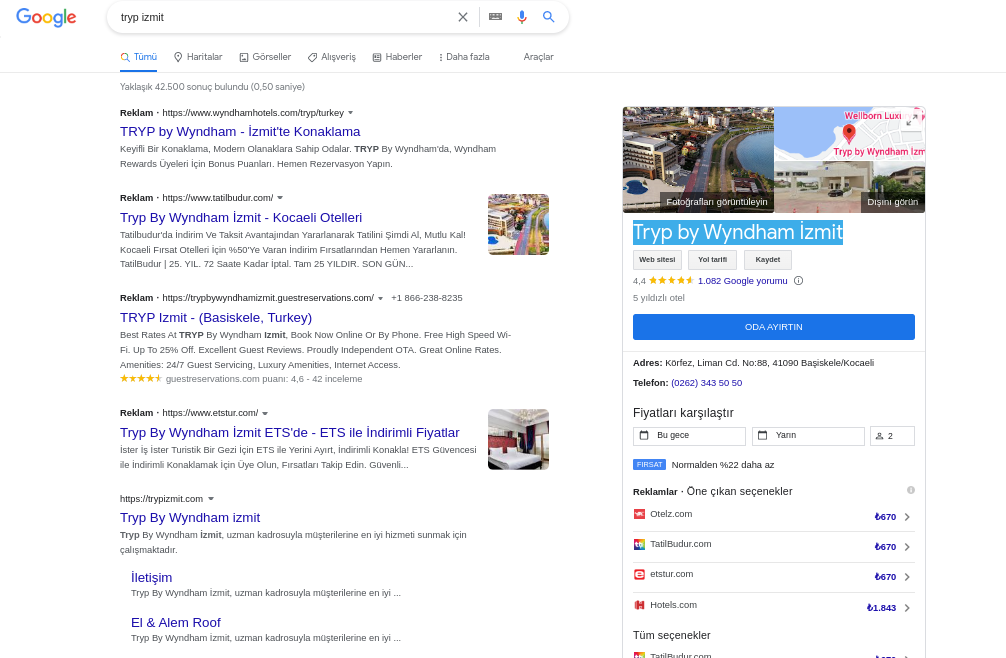Open Fotoğrafları görüntüleyin hotel photo
Screen dimensions: 1006x658
[698, 160]
